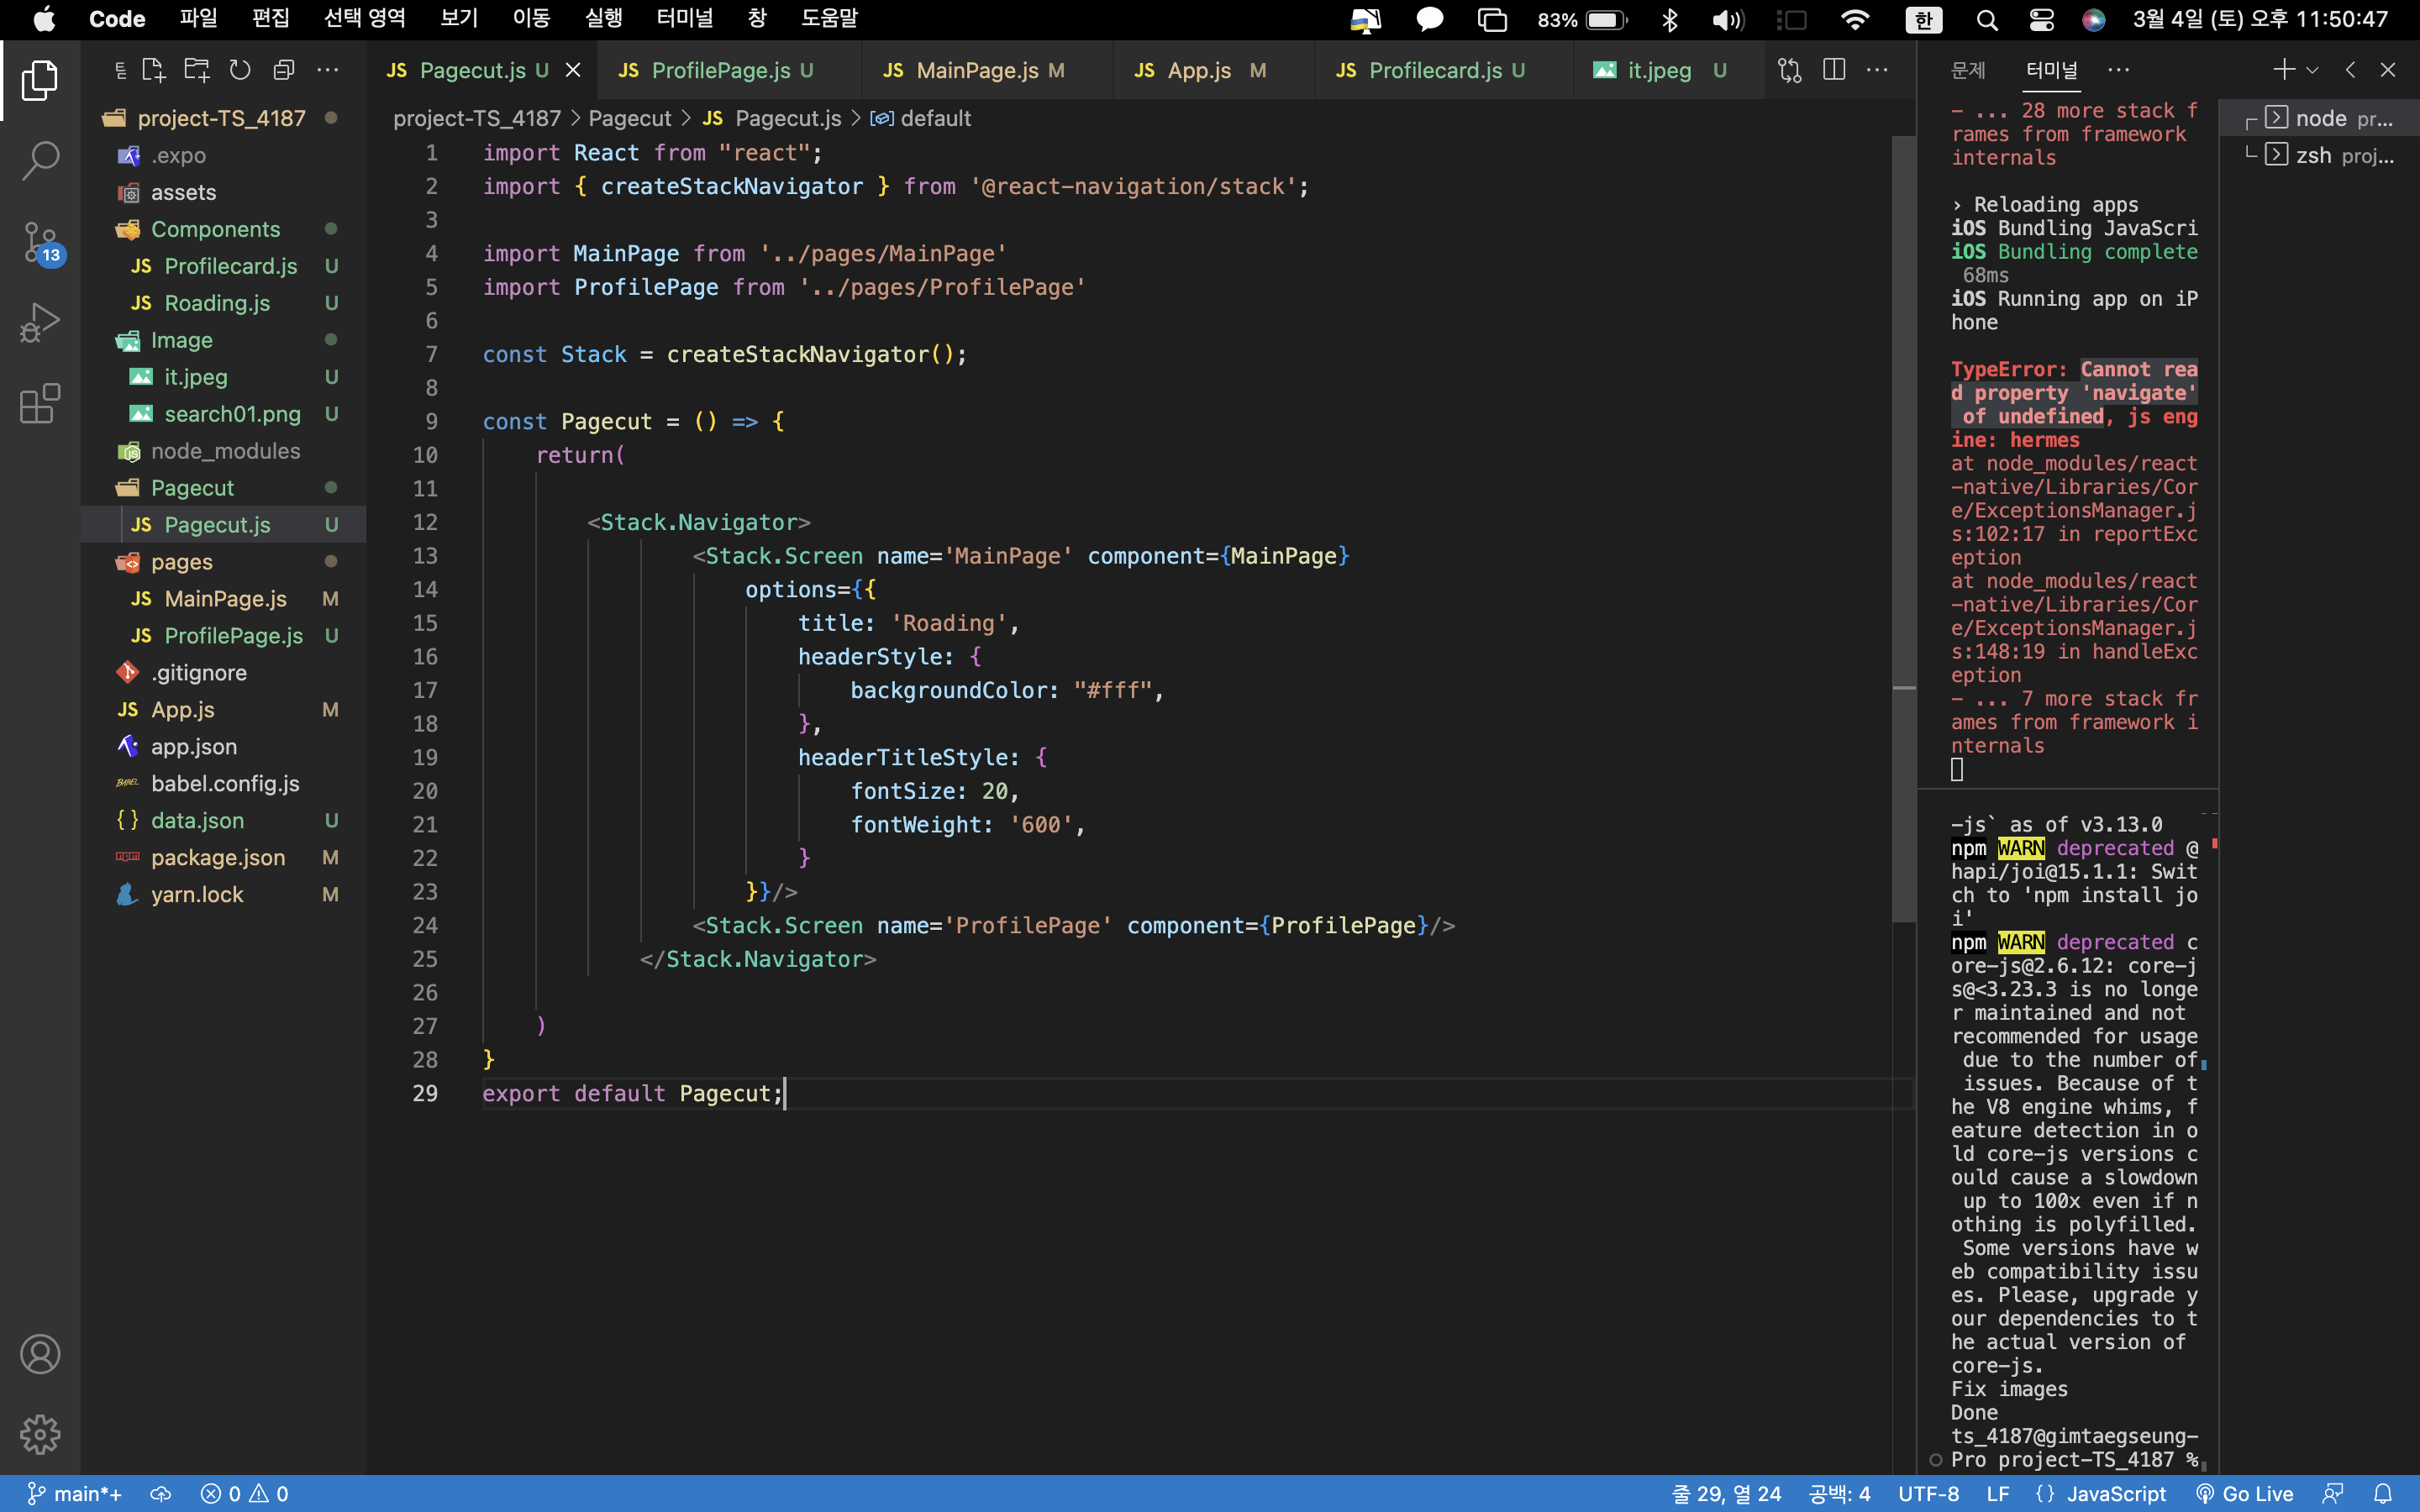Open package.json in explorer
The width and height of the screenshot is (2420, 1512).
223,858
